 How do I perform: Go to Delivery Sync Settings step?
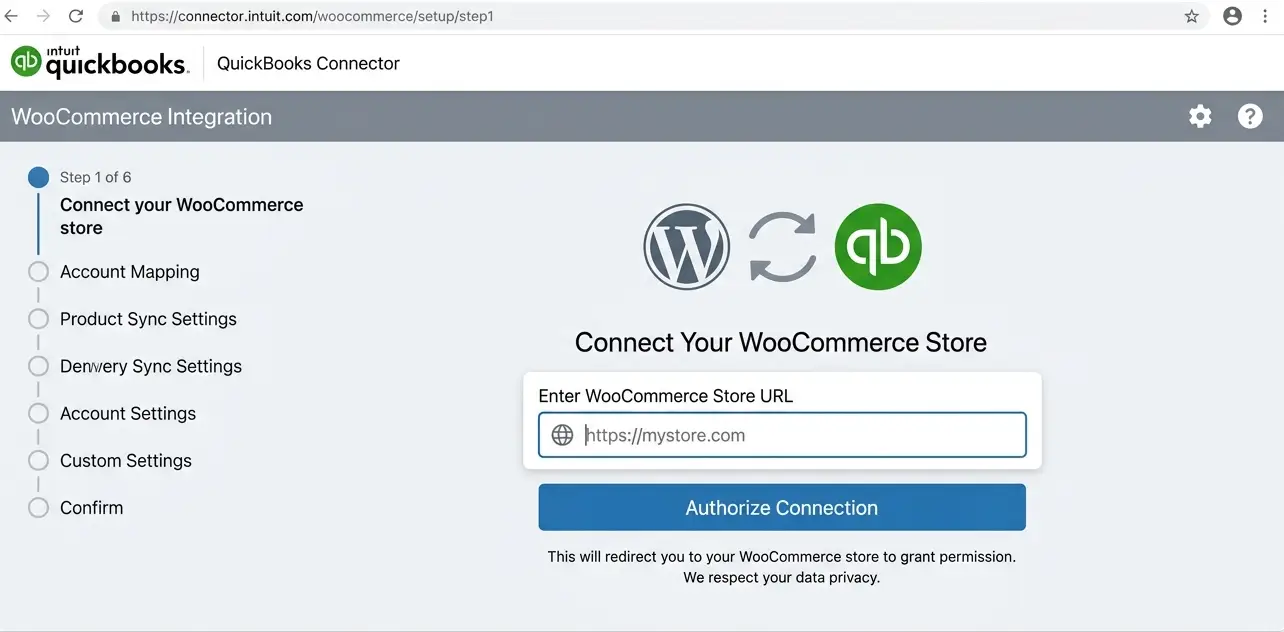tap(151, 366)
